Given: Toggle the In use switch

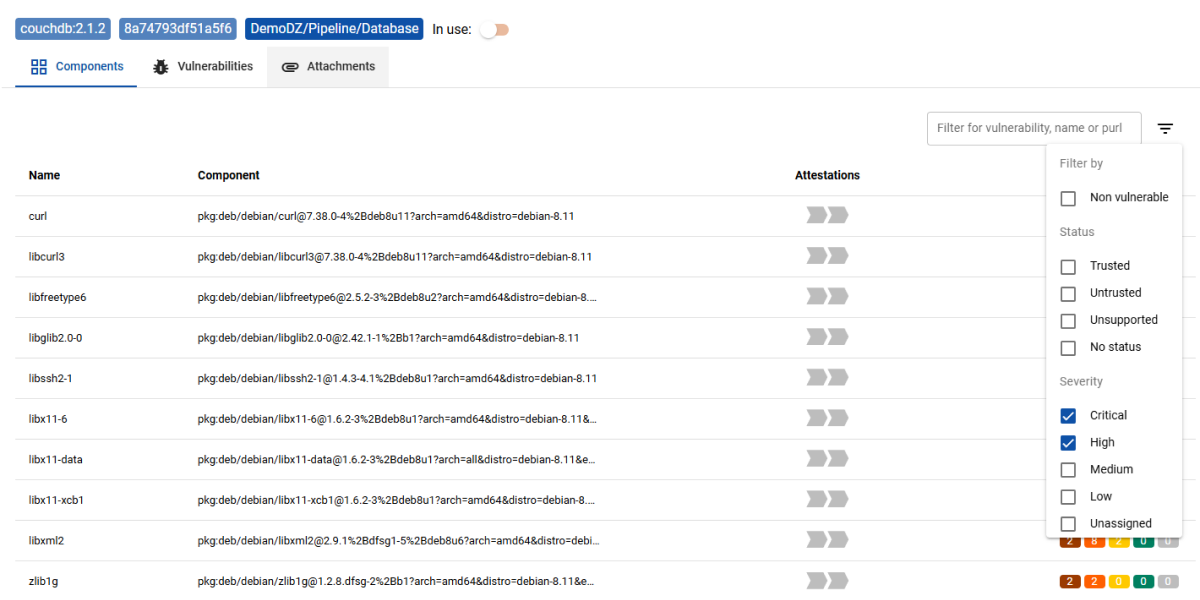Looking at the screenshot, I should pyautogui.click(x=494, y=30).
